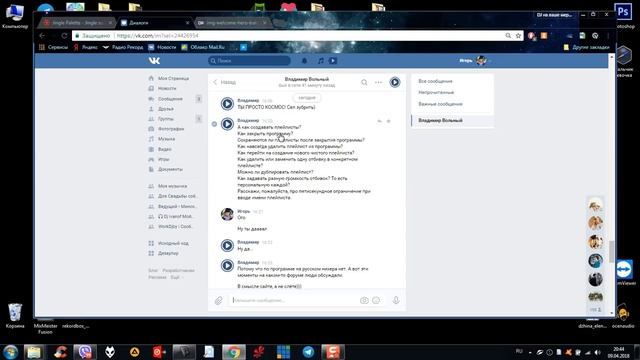Record a voice message with microphone icon

[x=396, y=300]
